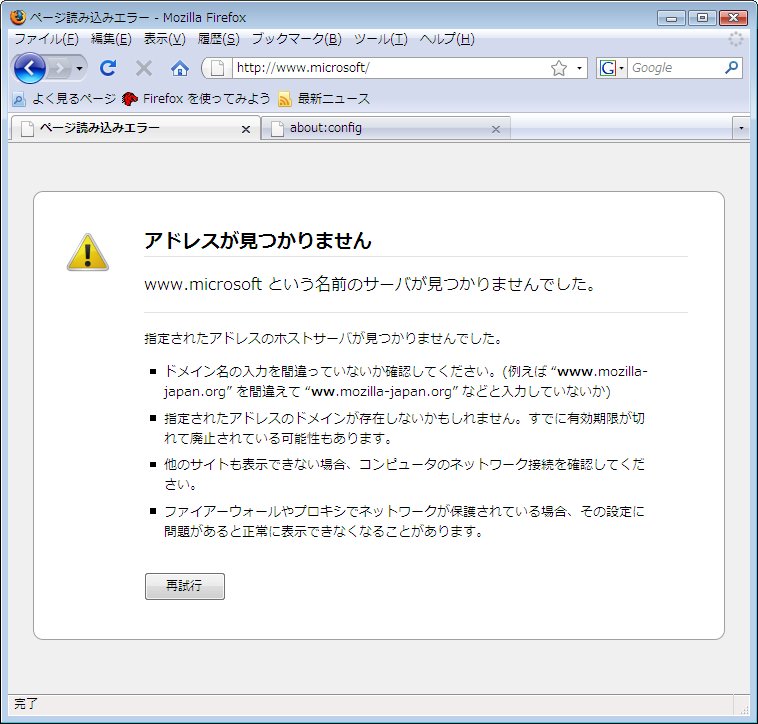Click inside the Google search box
The height and width of the screenshot is (724, 758).
point(675,68)
